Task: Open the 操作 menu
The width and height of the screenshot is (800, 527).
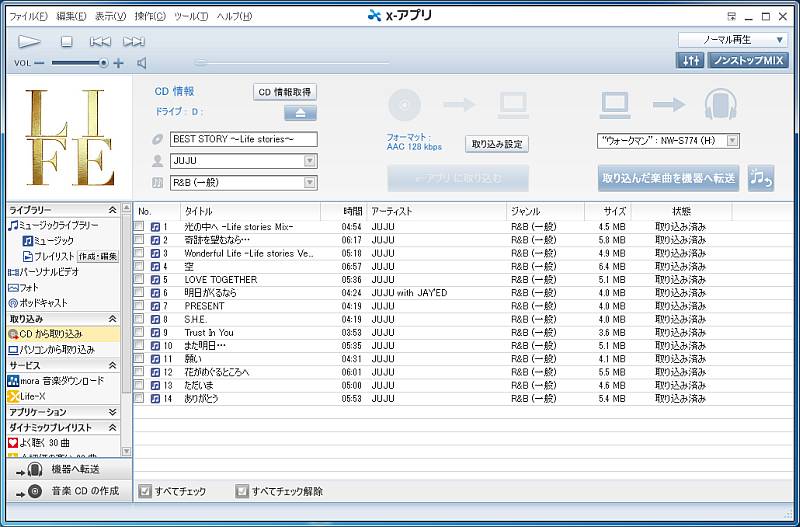Action: click(x=150, y=16)
